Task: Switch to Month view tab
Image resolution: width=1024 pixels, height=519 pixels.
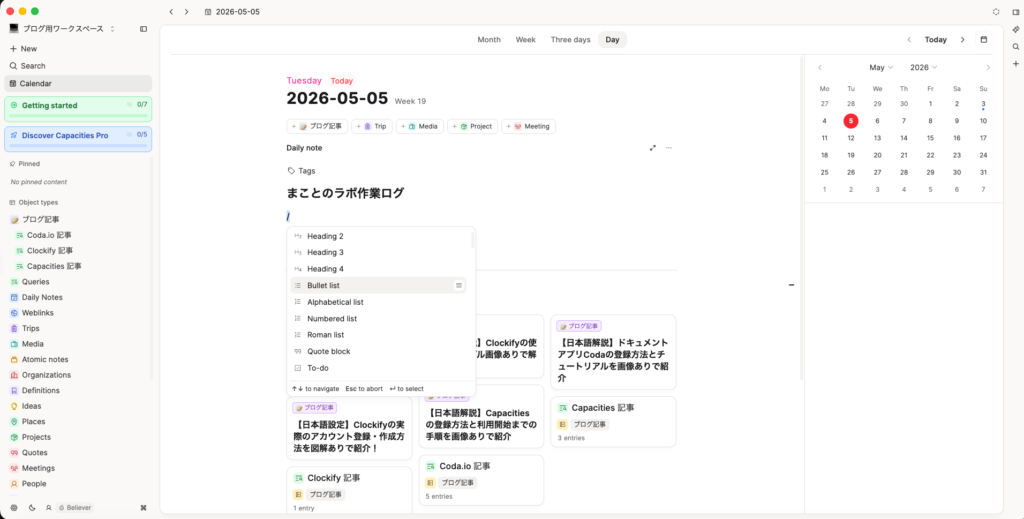Action: tap(488, 40)
